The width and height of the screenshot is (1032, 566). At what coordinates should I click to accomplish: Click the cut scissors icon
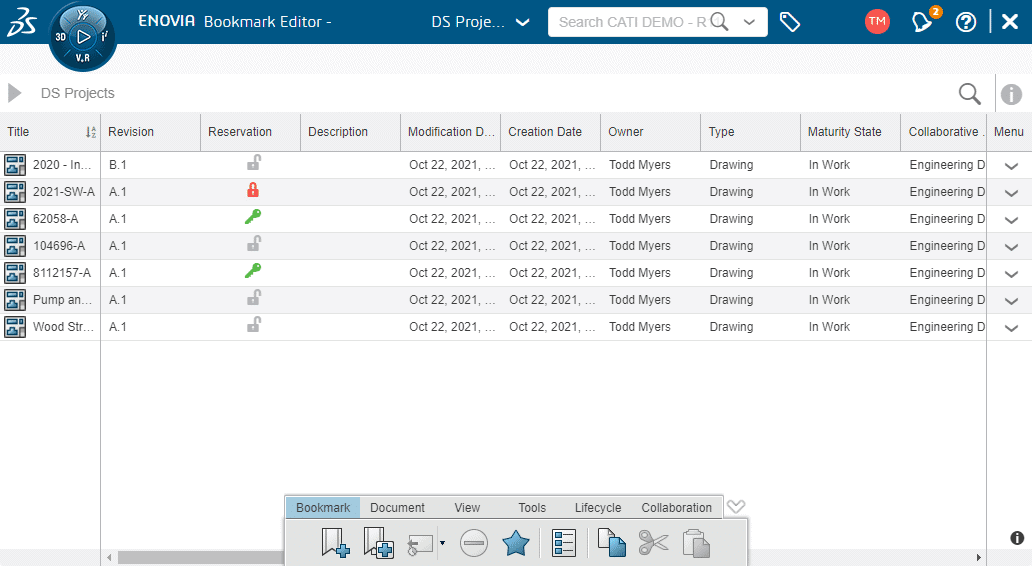tap(654, 544)
